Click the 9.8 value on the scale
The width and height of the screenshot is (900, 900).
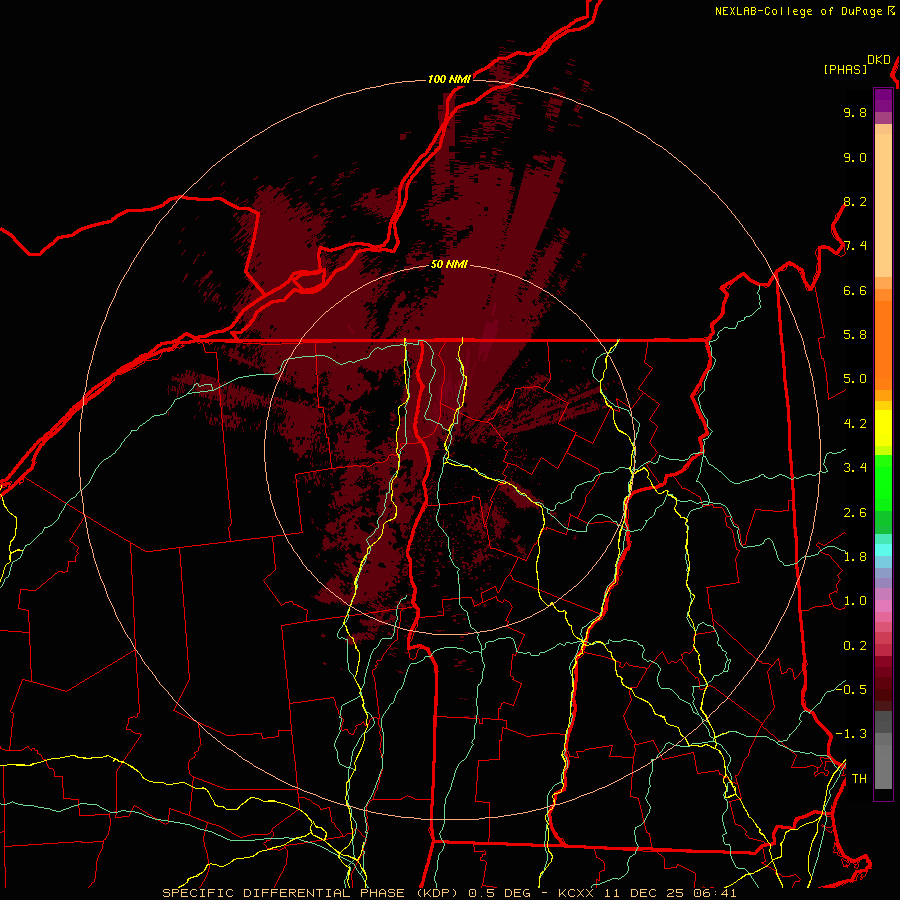point(855,112)
